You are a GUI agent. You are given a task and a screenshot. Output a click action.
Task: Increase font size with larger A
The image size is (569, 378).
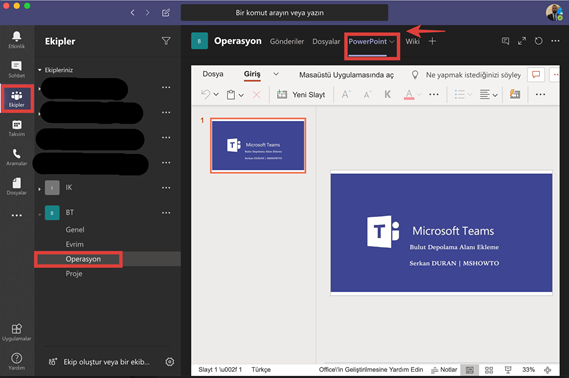tap(345, 95)
